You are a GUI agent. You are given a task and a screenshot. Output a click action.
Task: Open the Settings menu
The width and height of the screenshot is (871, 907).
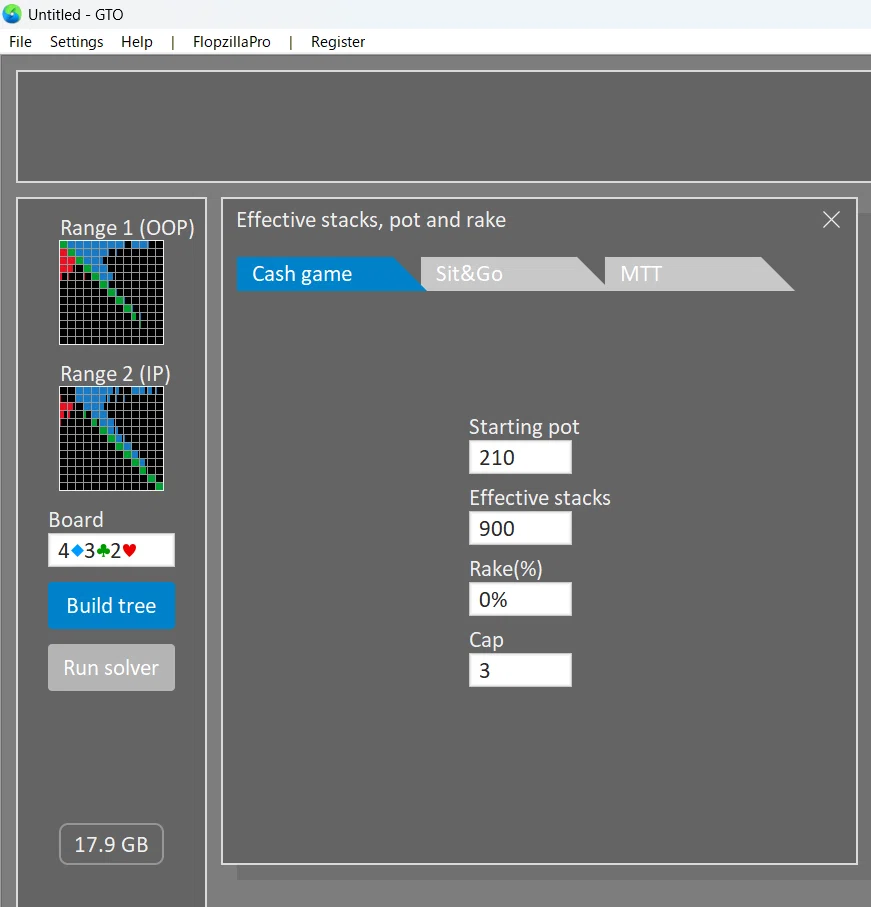76,42
